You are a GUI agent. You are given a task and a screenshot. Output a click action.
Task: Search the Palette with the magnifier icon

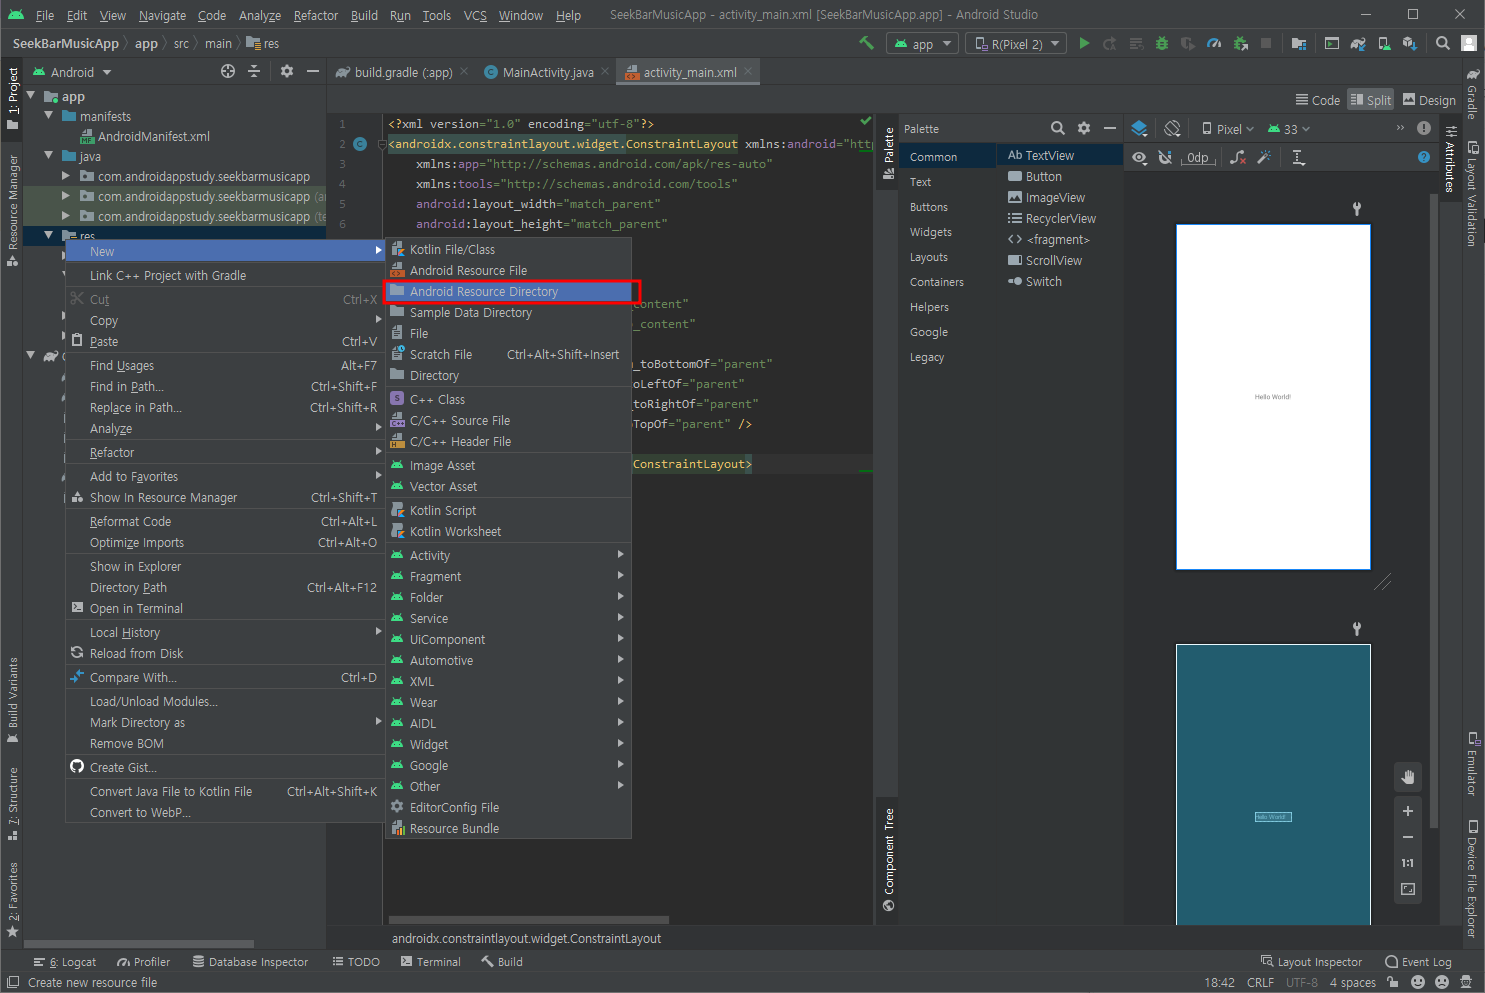1057,128
